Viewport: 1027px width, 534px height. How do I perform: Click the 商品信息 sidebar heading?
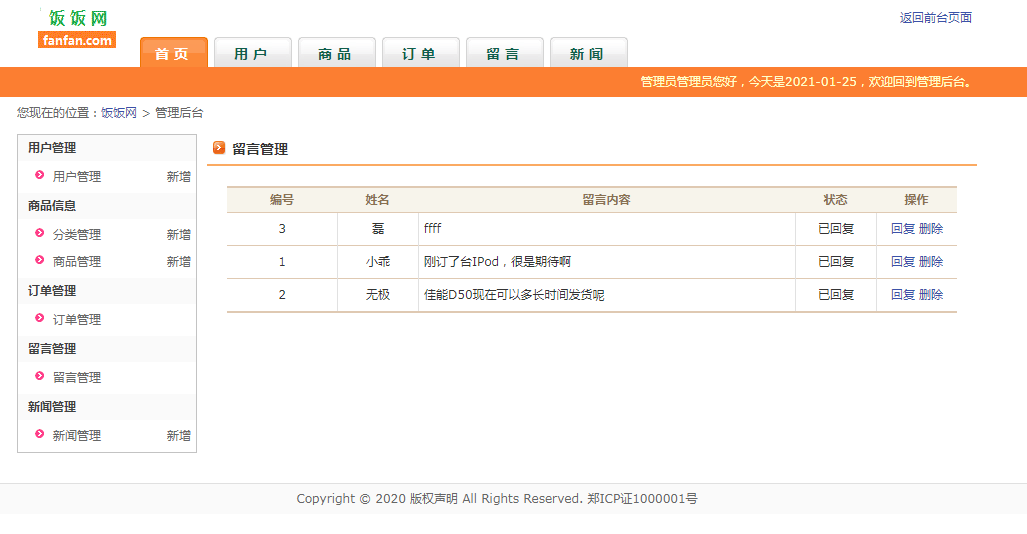click(x=52, y=206)
